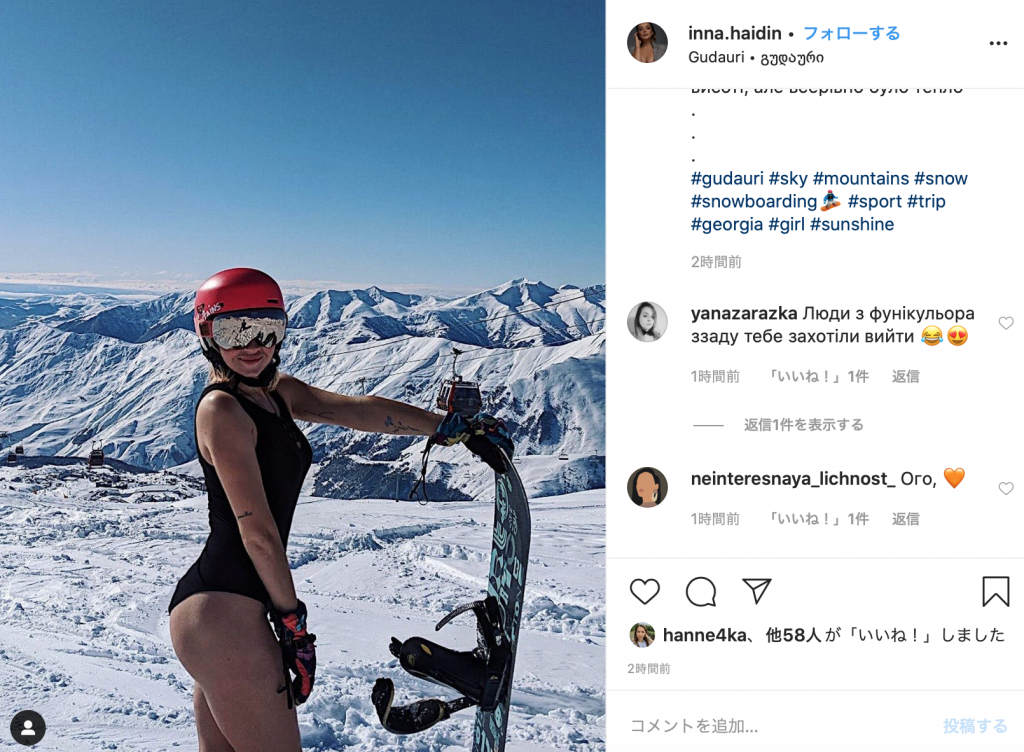Viewport: 1024px width, 752px height.
Task: Click the フォローする follow button
Action: pyautogui.click(x=852, y=33)
